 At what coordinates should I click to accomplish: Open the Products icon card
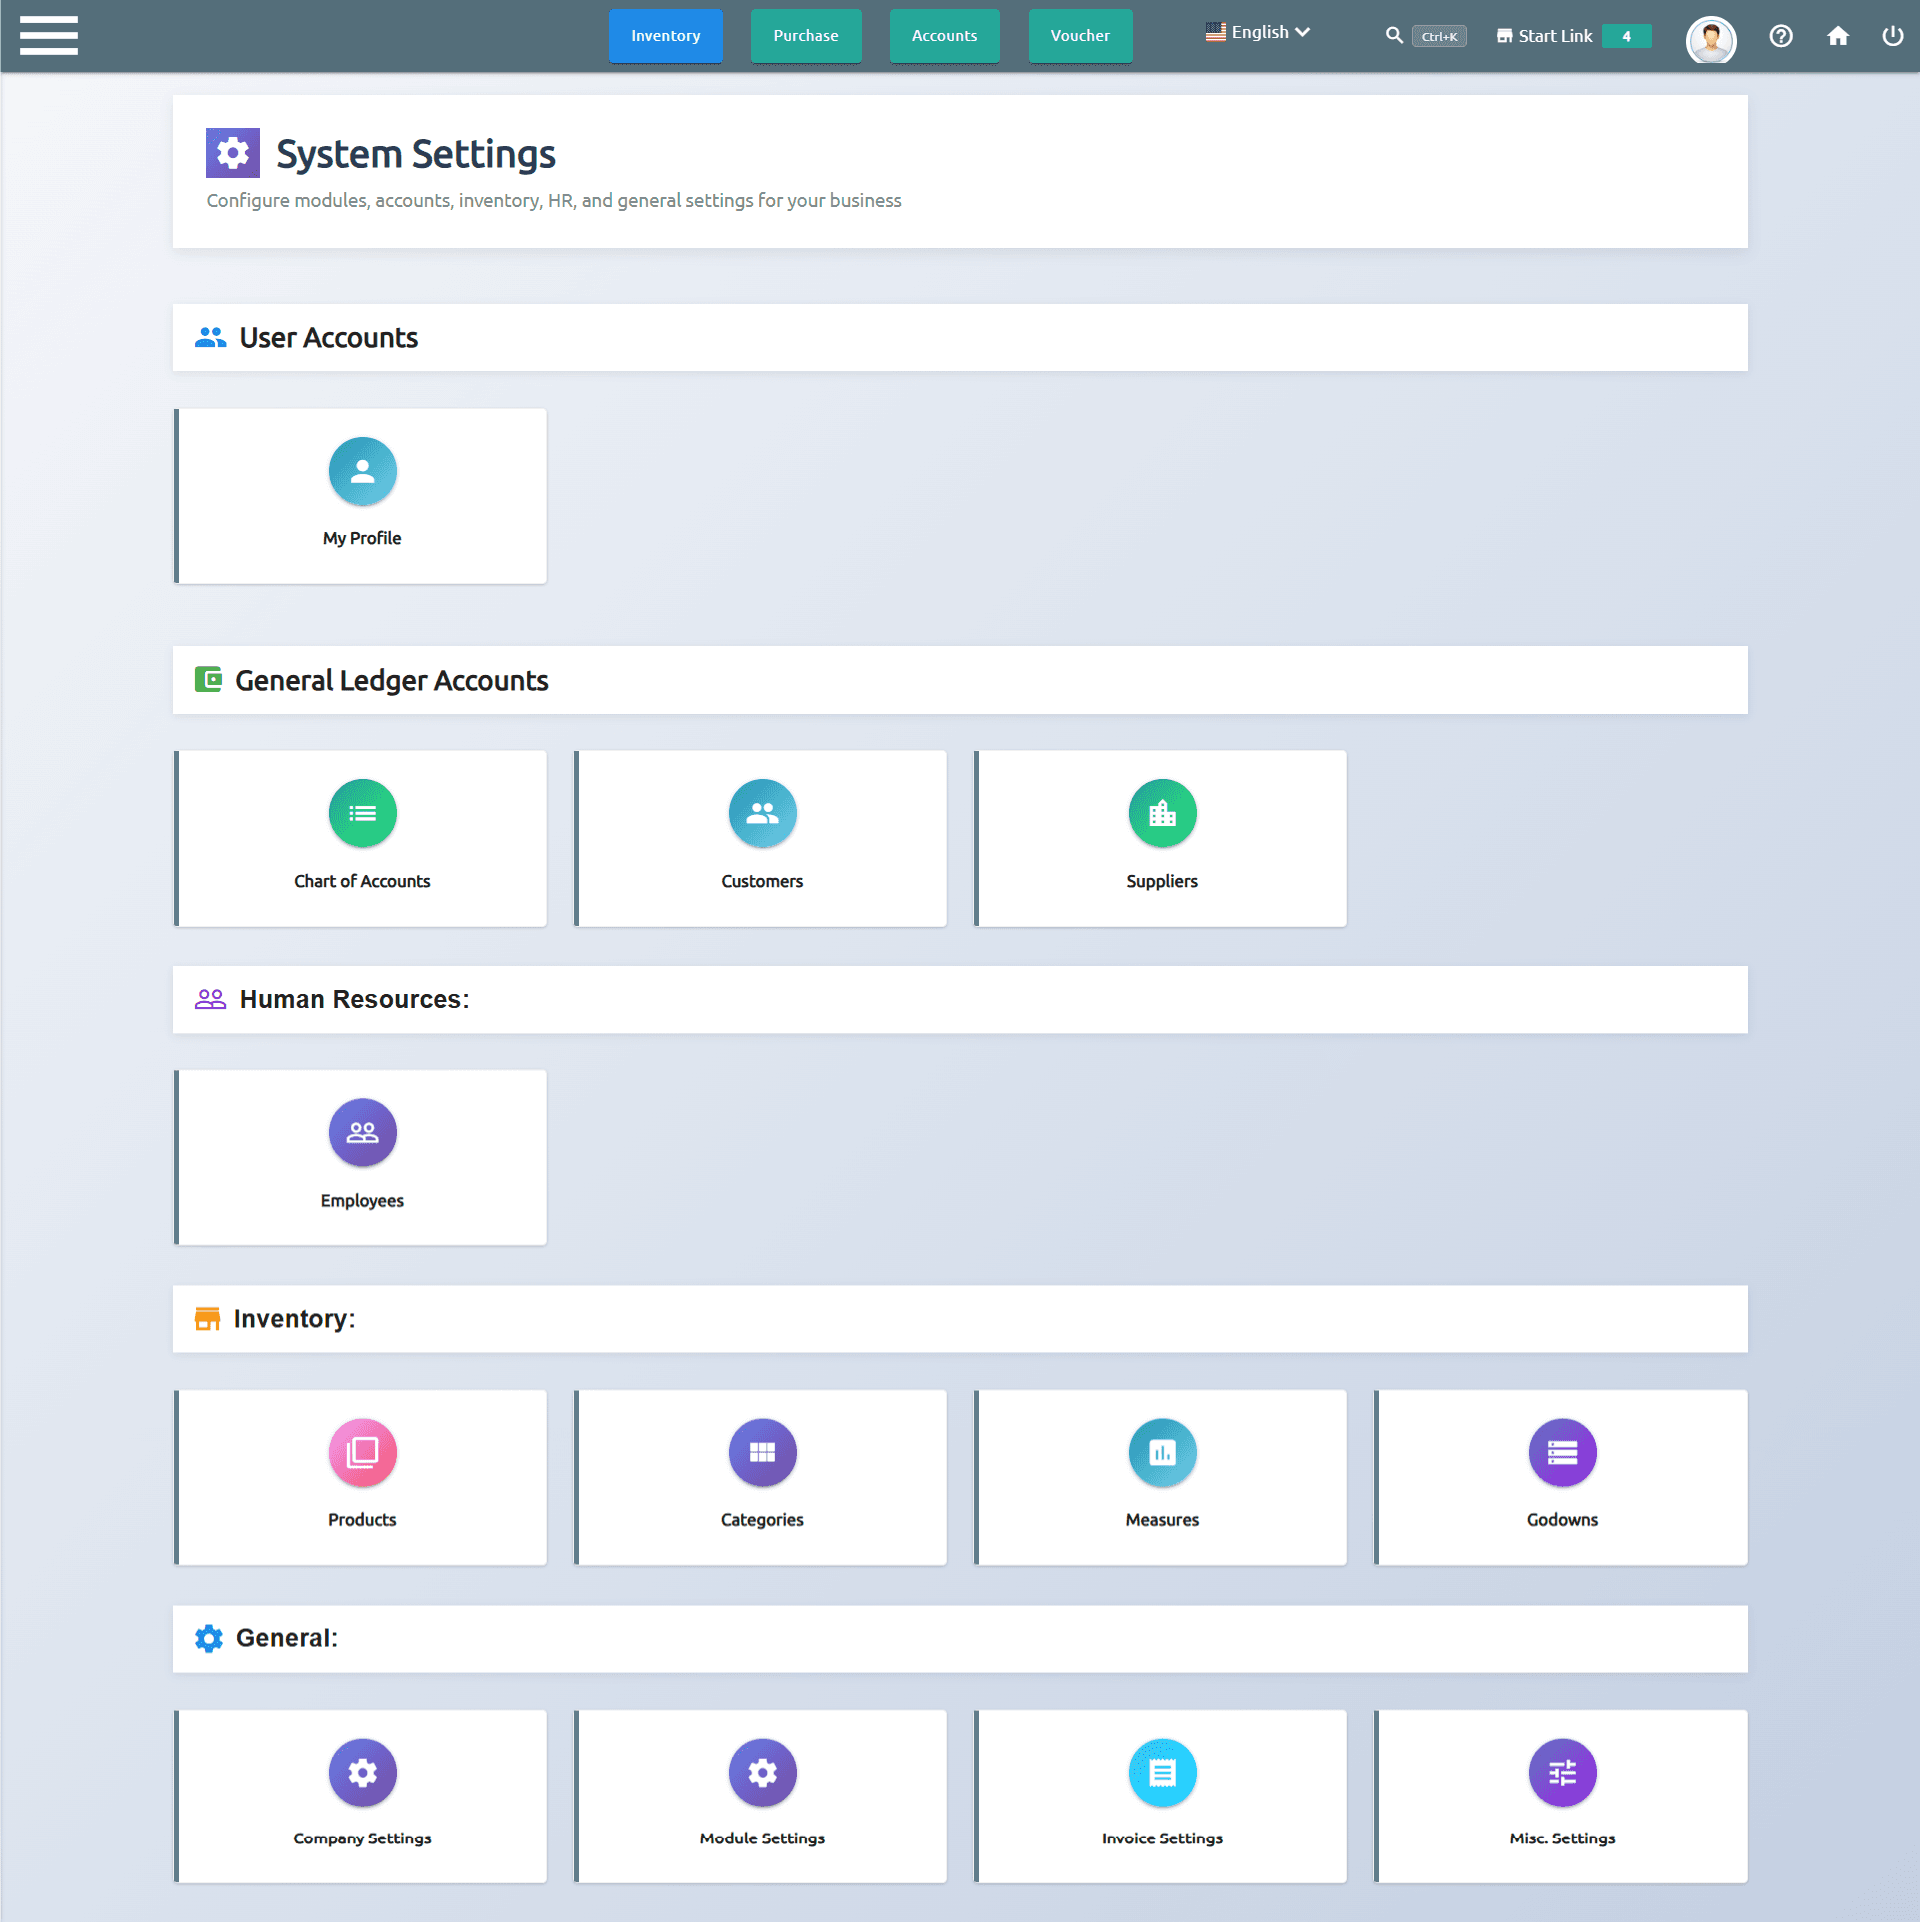pos(362,1452)
